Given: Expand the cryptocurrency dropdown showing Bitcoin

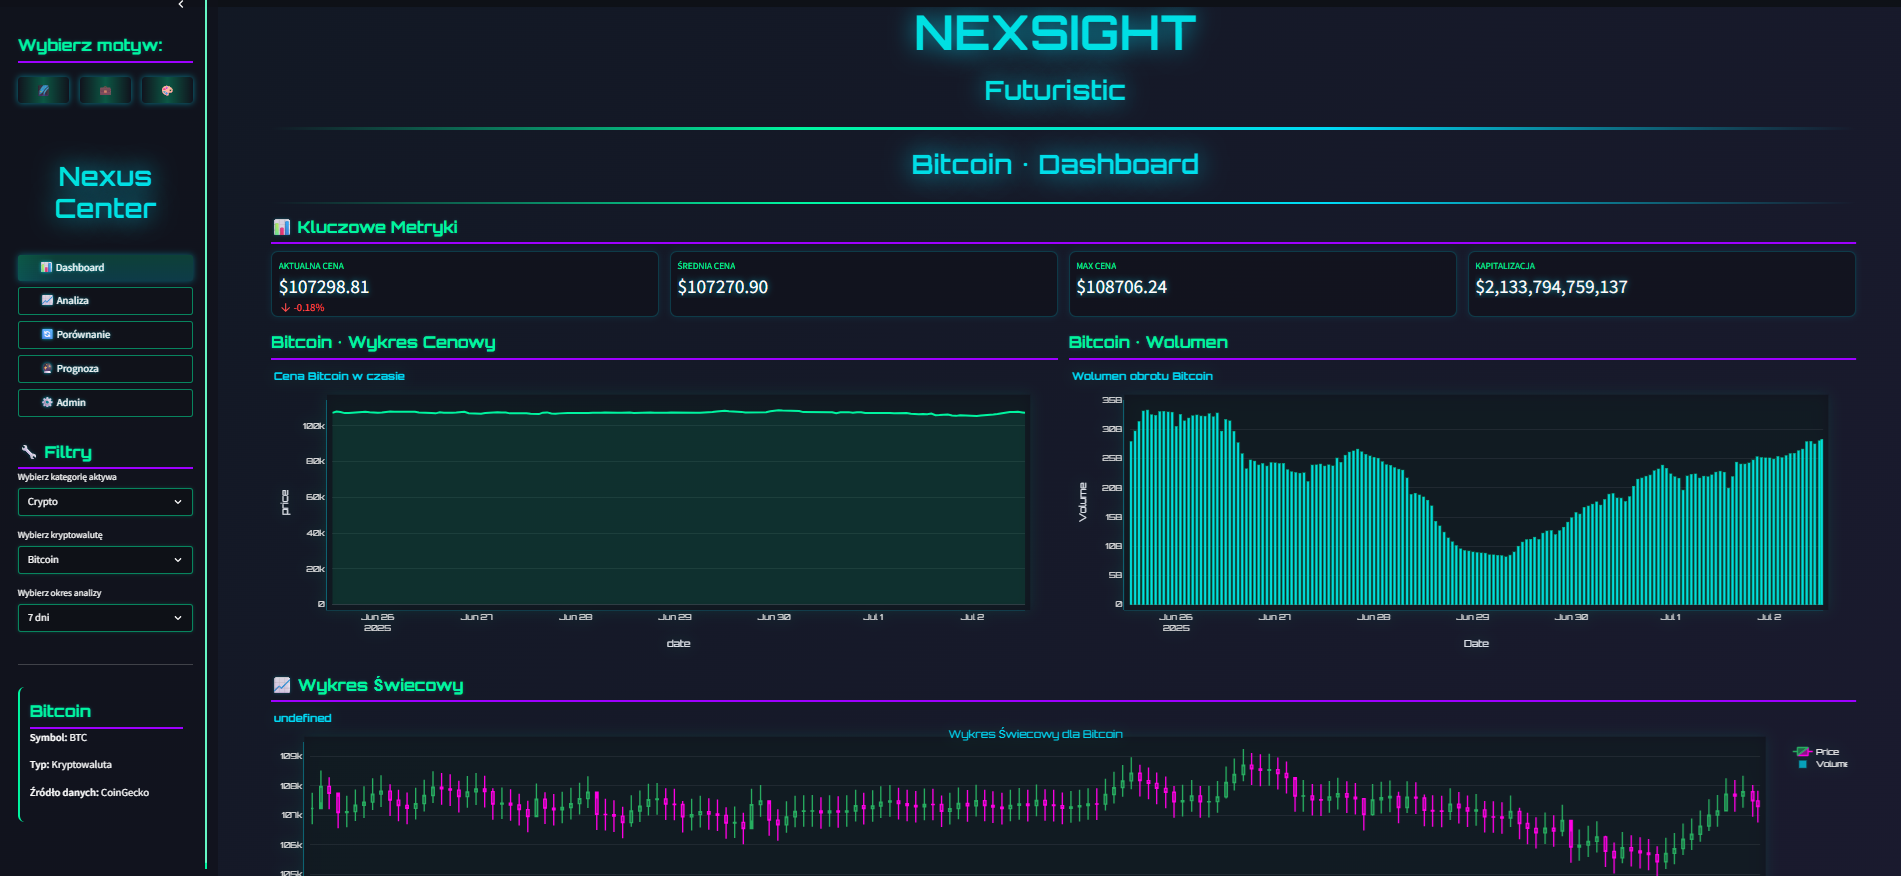Looking at the screenshot, I should tap(105, 560).
